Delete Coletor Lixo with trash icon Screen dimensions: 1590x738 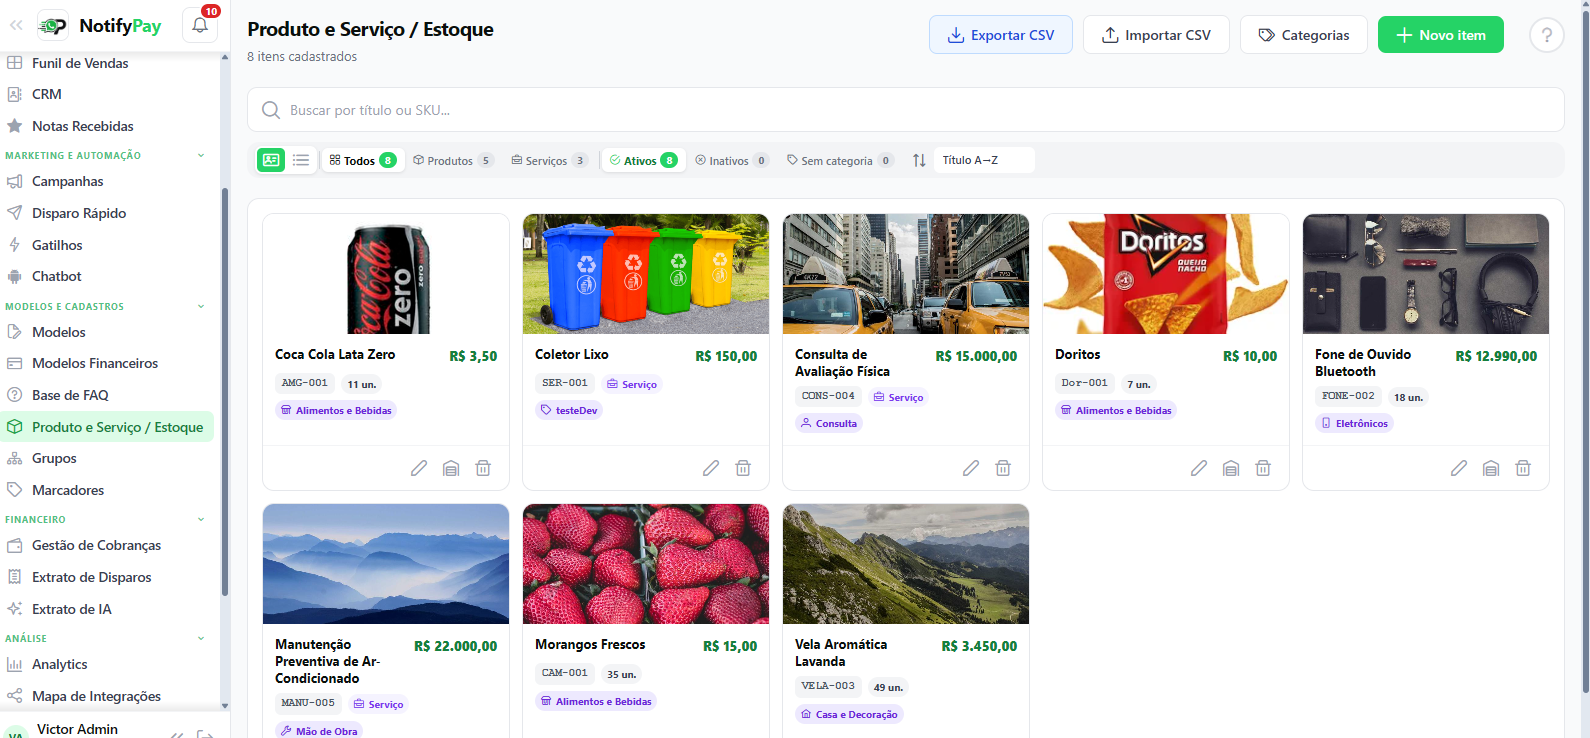coord(743,468)
